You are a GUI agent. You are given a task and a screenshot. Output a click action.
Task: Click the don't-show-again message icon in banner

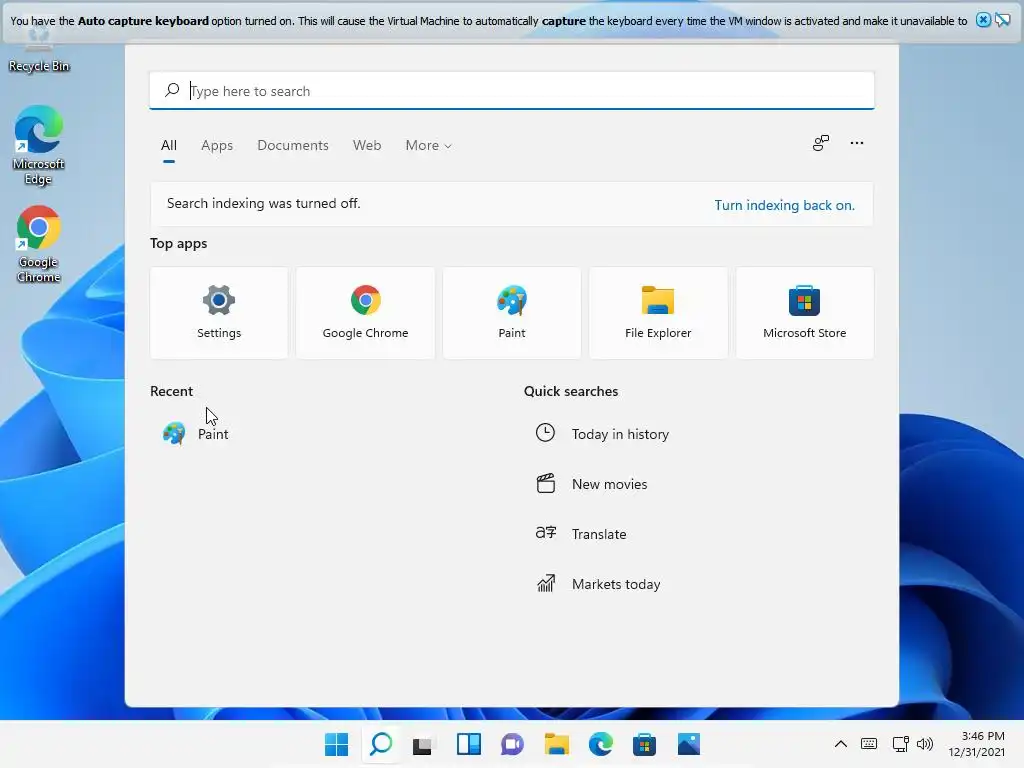(x=1002, y=20)
